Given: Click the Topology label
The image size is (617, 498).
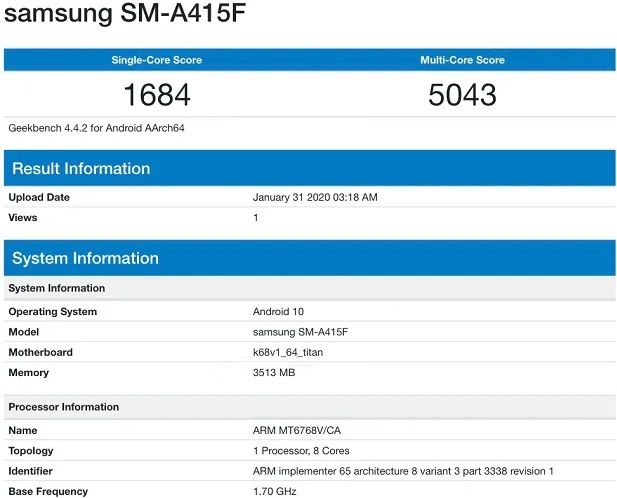Looking at the screenshot, I should (31, 451).
